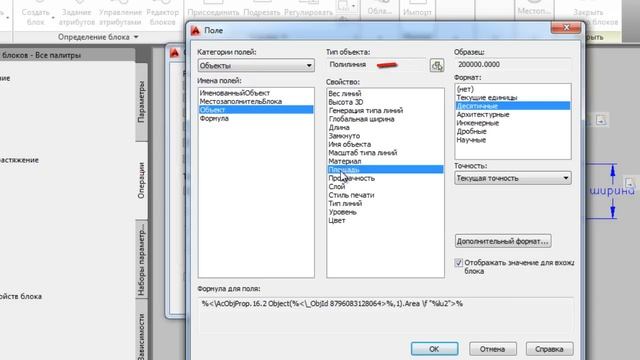Click the Отмена button
This screenshot has width=640, height=360.
point(493,349)
